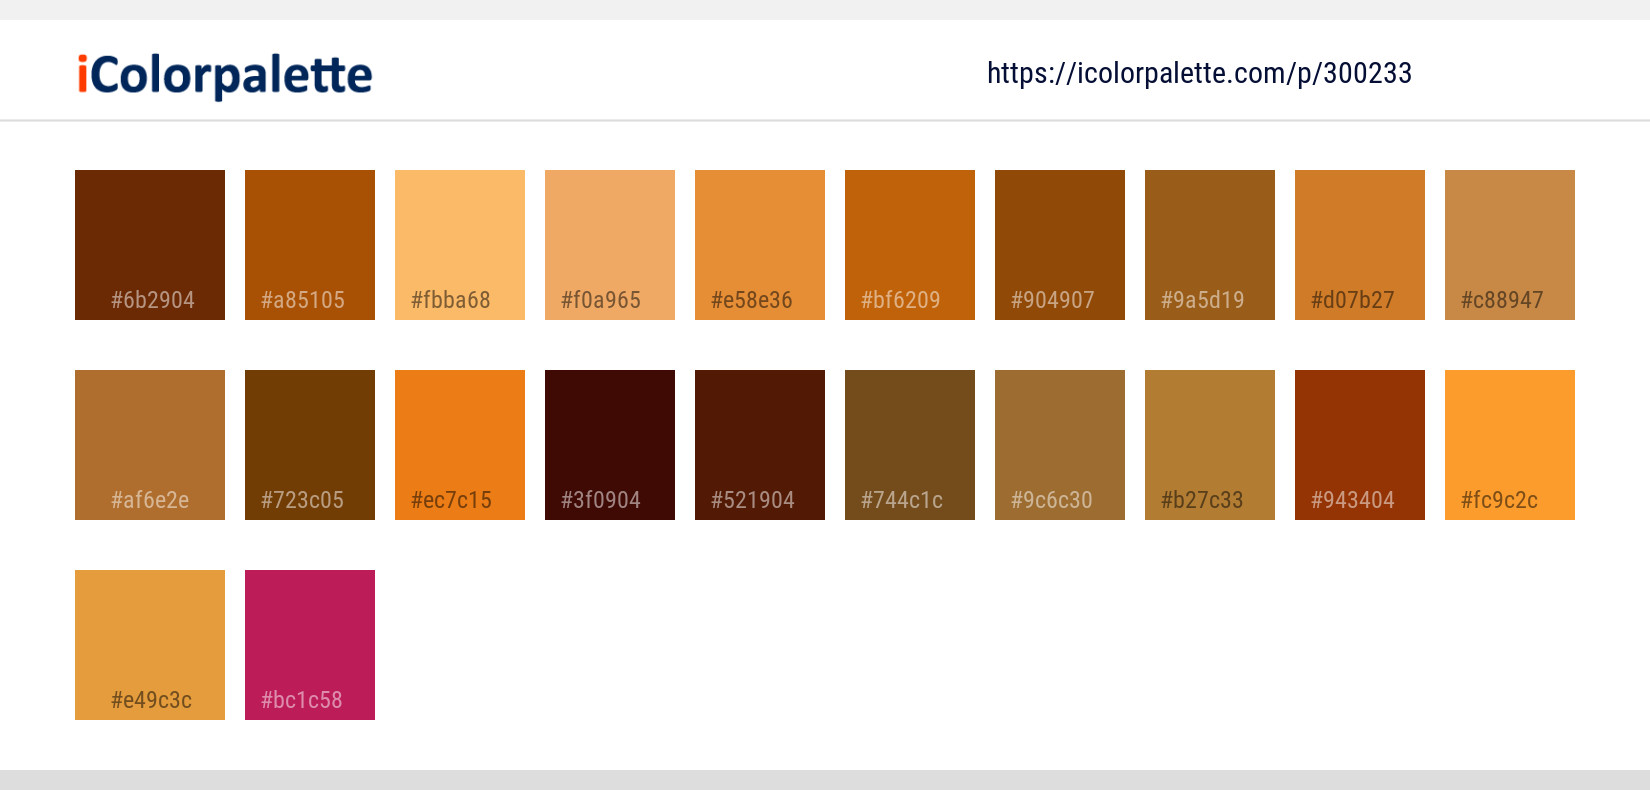Image resolution: width=1650 pixels, height=790 pixels.
Task: Choose the magenta #bc1c58 swatch
Action: pos(310,645)
